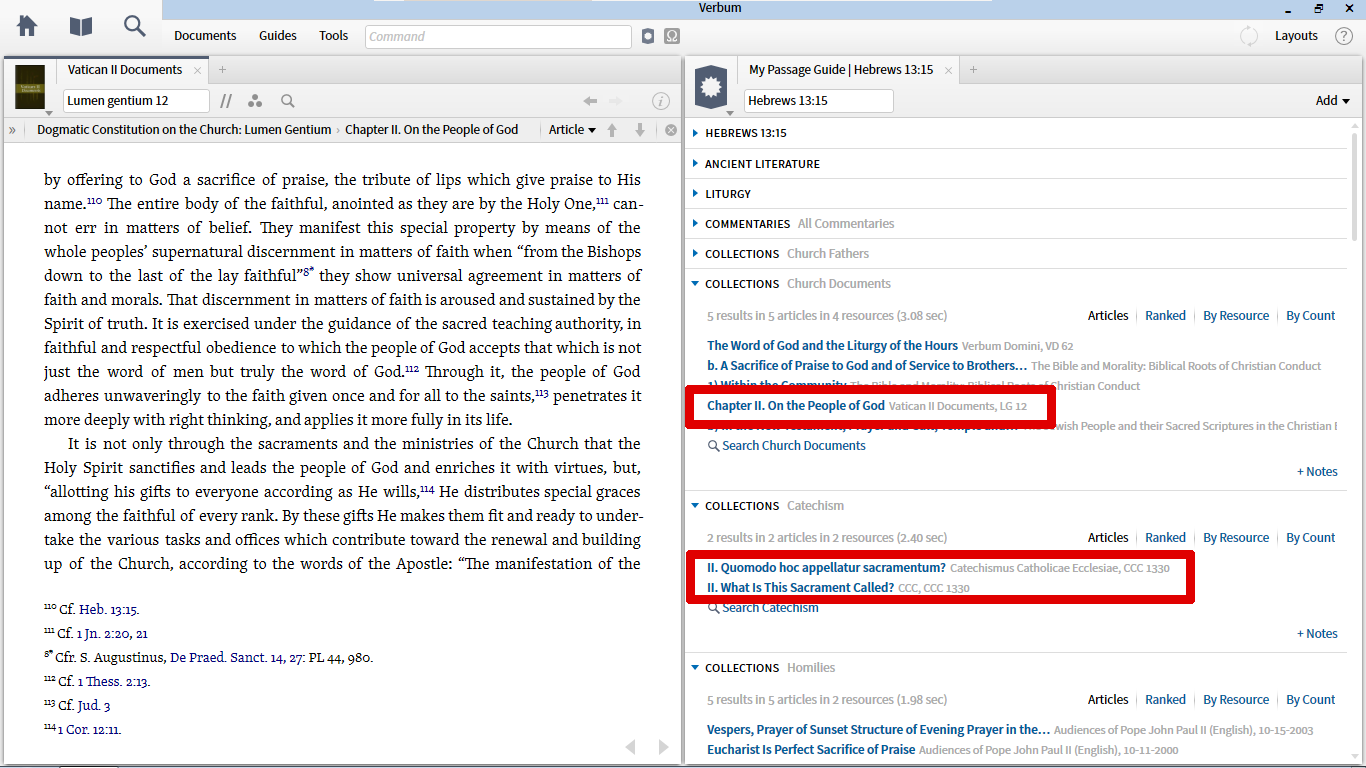Click the sync refresh icon near Layouts
The width and height of the screenshot is (1366, 768).
point(1249,36)
